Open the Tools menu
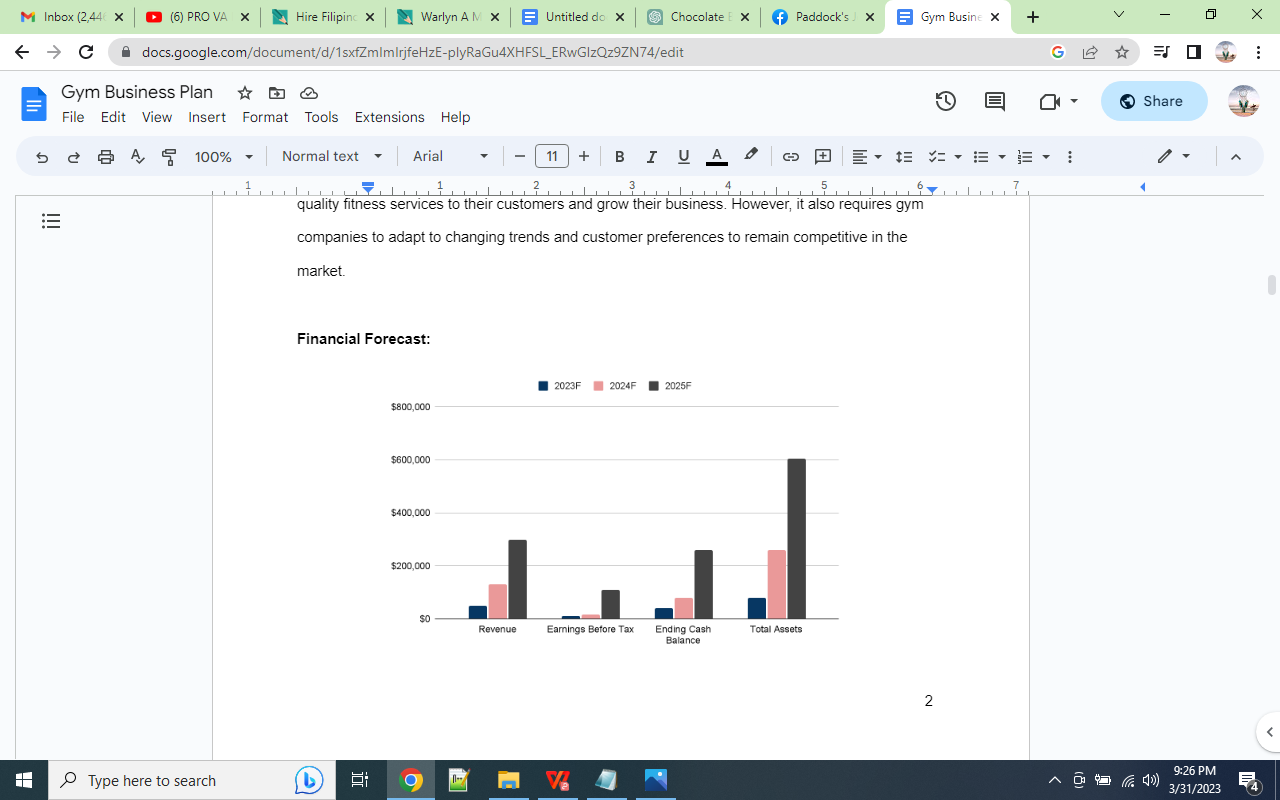 click(x=321, y=117)
